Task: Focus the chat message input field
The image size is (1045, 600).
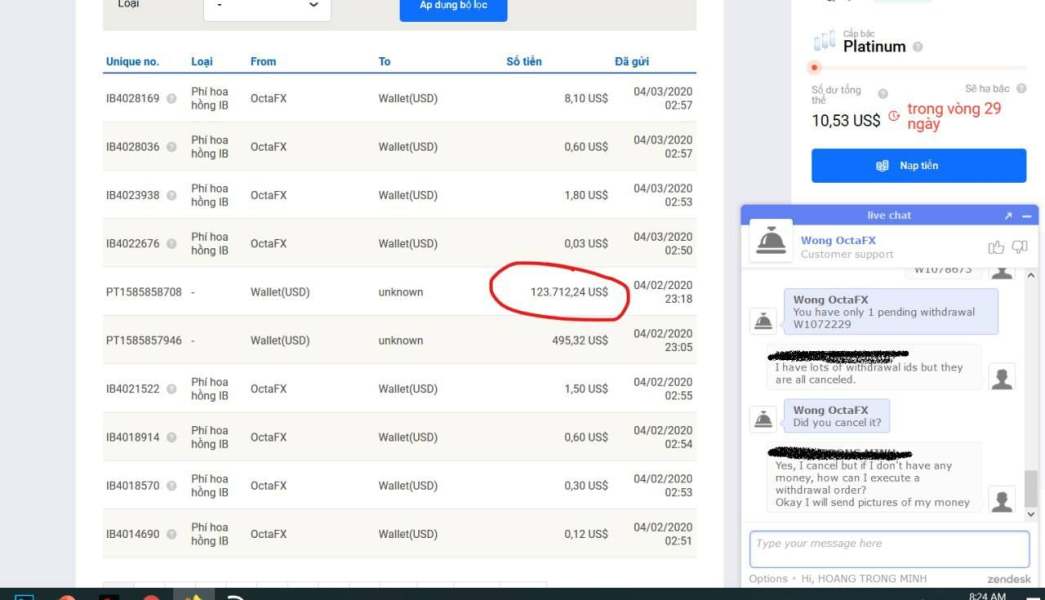Action: pos(889,549)
